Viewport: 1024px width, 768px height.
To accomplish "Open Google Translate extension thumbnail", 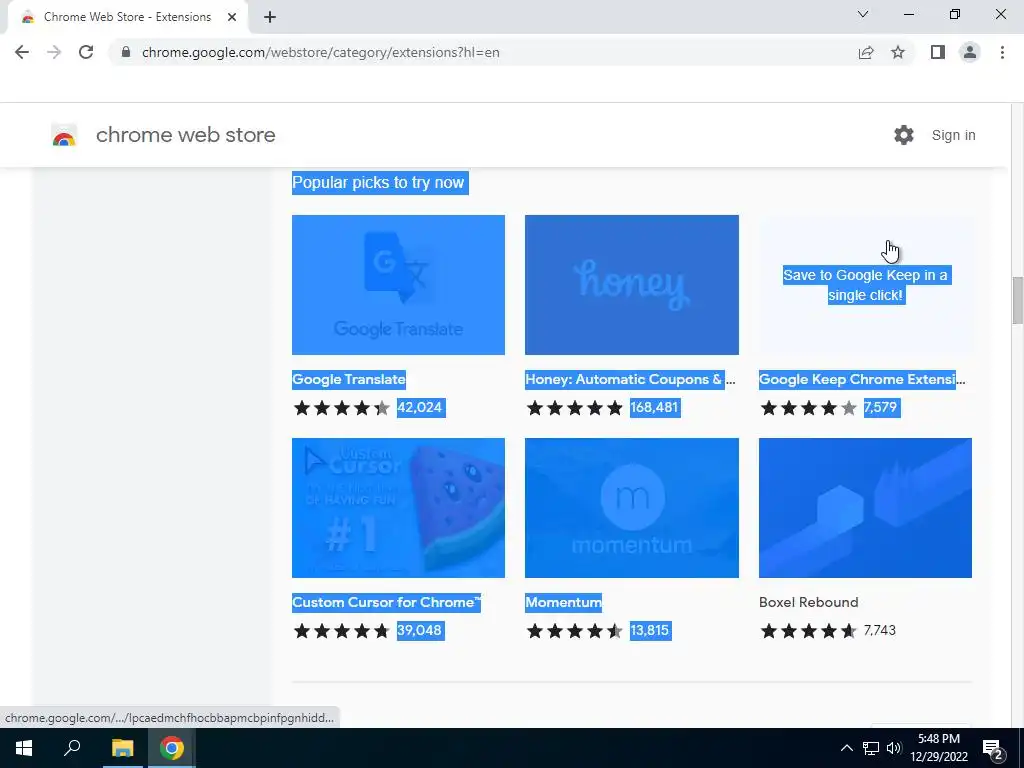I will 398,285.
